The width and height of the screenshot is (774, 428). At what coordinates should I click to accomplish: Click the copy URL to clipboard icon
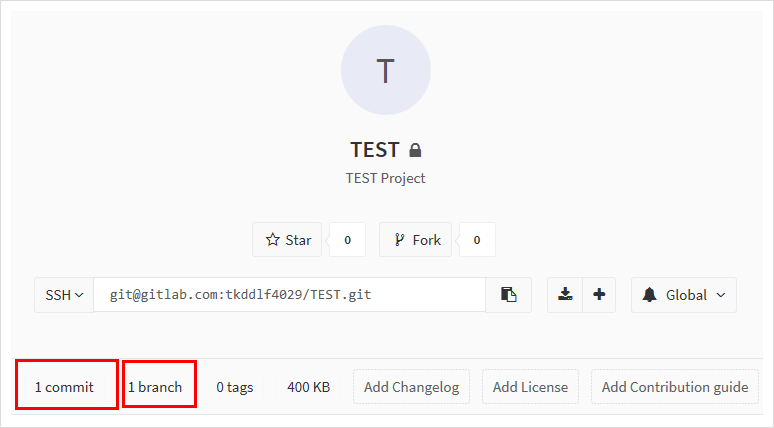(508, 295)
